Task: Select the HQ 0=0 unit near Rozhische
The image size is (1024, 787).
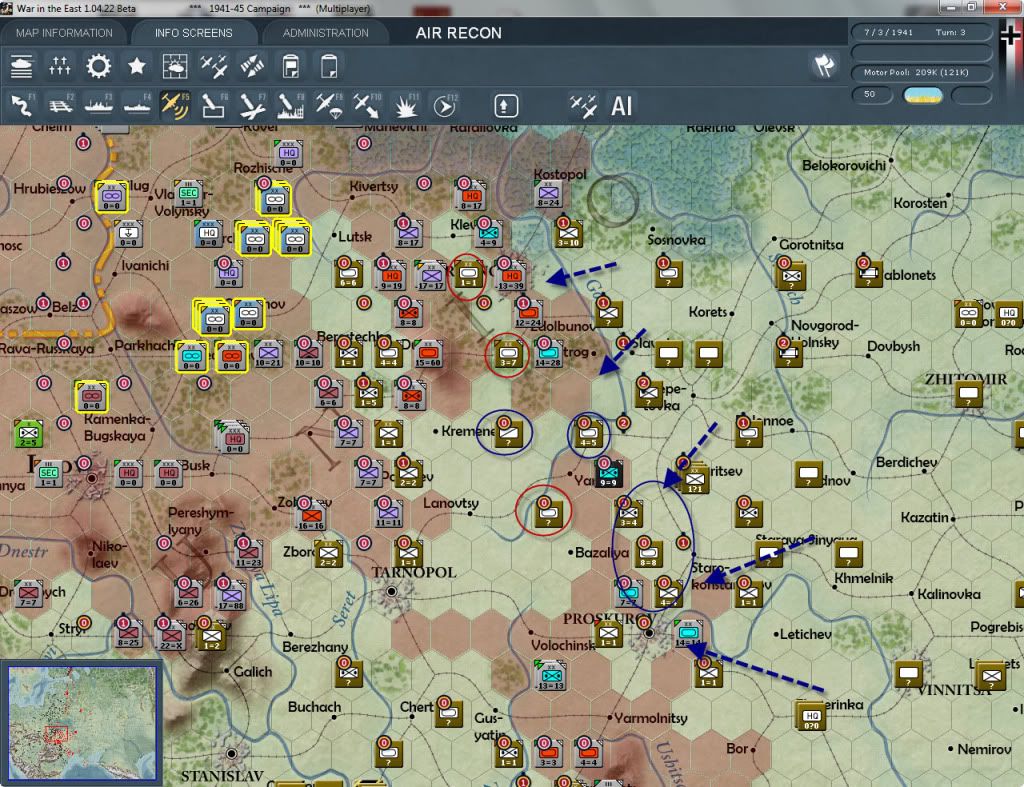Action: click(288, 154)
